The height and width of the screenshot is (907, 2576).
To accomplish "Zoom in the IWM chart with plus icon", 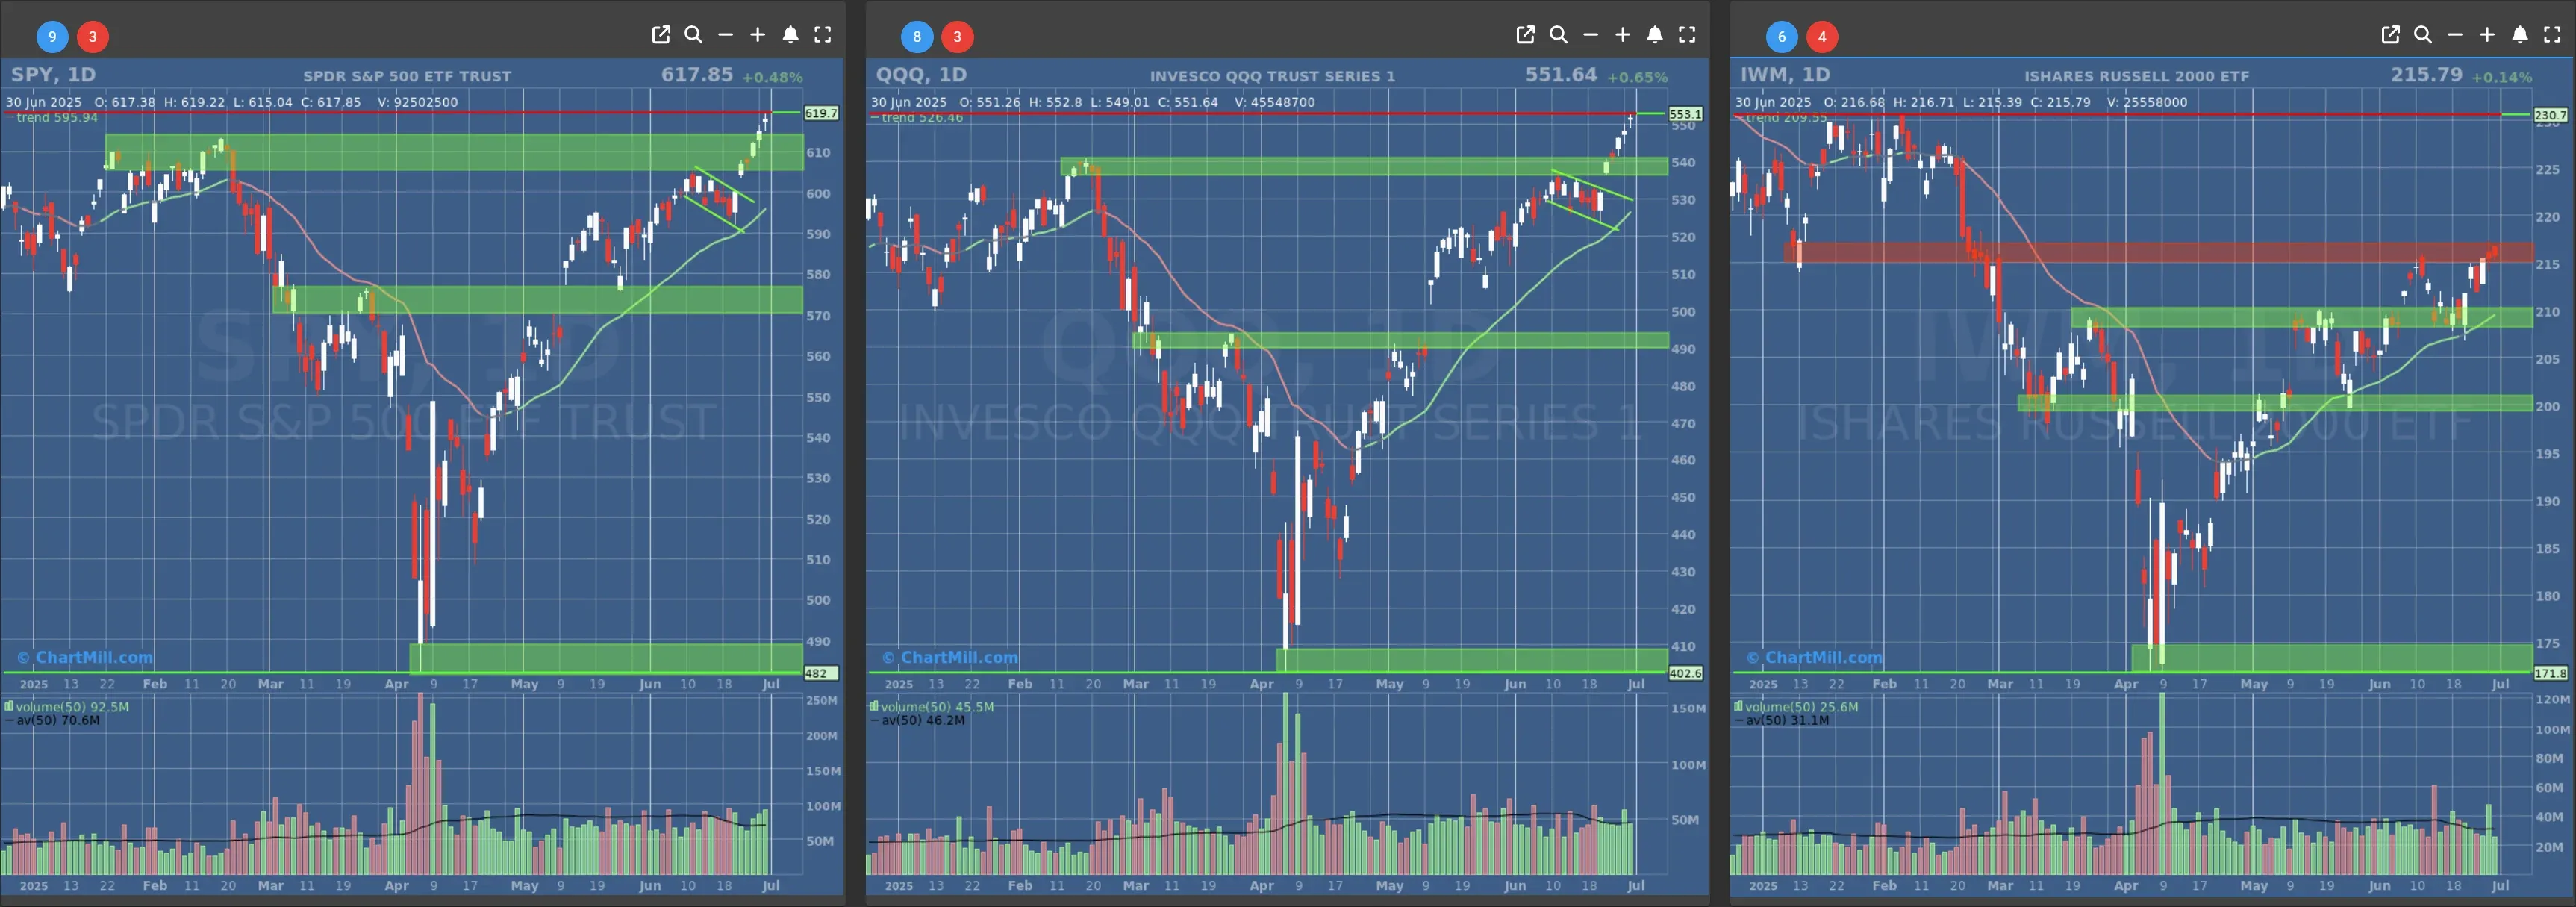I will pos(2487,35).
